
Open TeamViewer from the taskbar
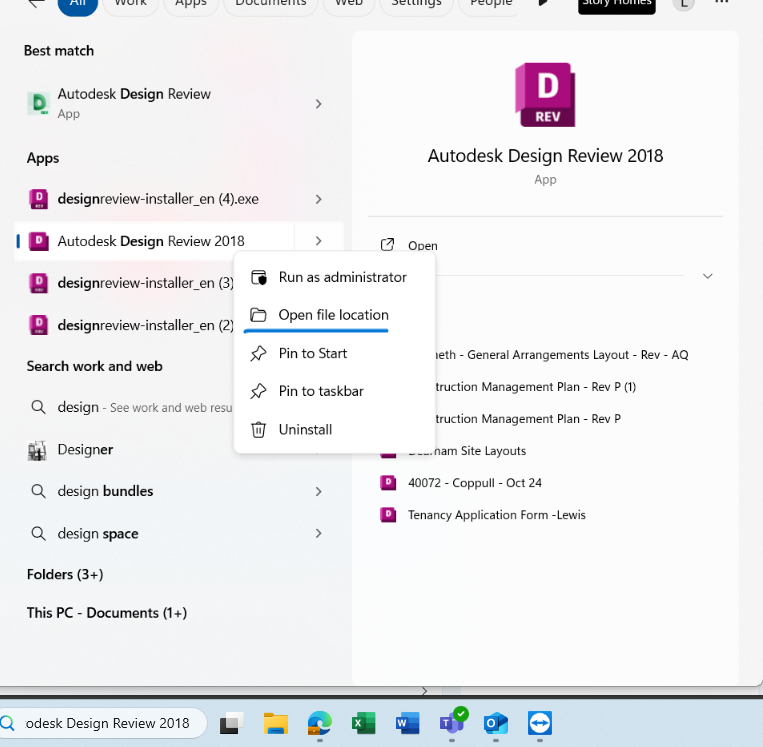tap(540, 723)
